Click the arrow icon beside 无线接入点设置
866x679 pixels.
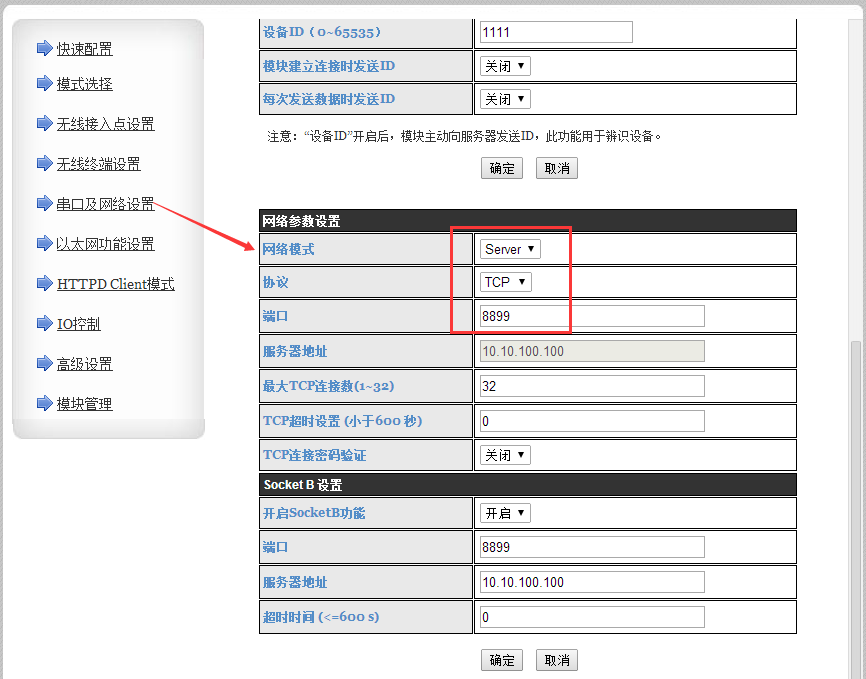tap(43, 124)
